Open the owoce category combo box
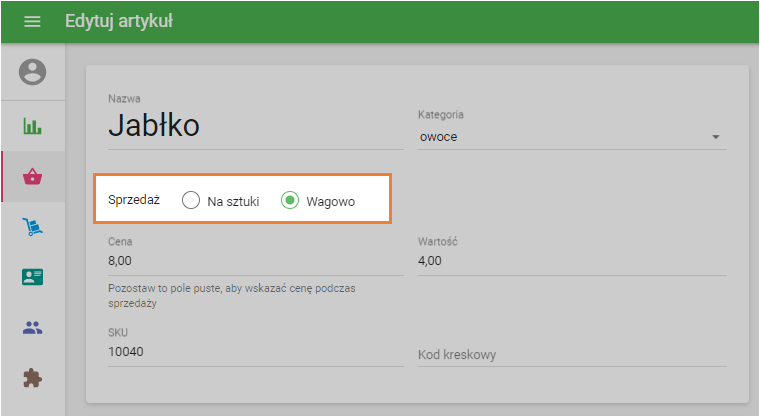The width and height of the screenshot is (760, 417). coord(572,137)
